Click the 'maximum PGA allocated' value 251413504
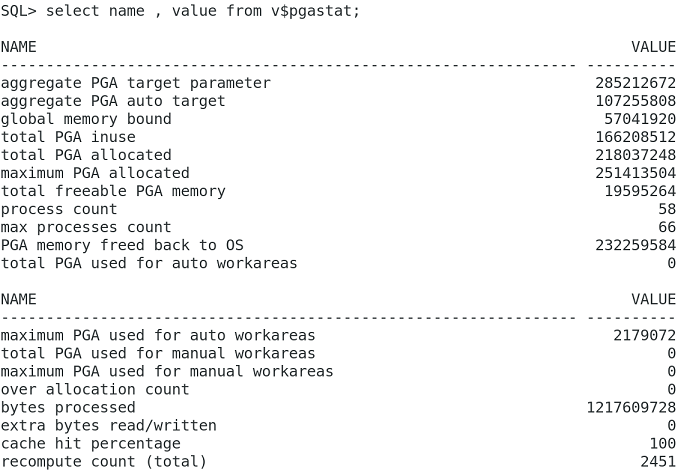 tap(635, 173)
